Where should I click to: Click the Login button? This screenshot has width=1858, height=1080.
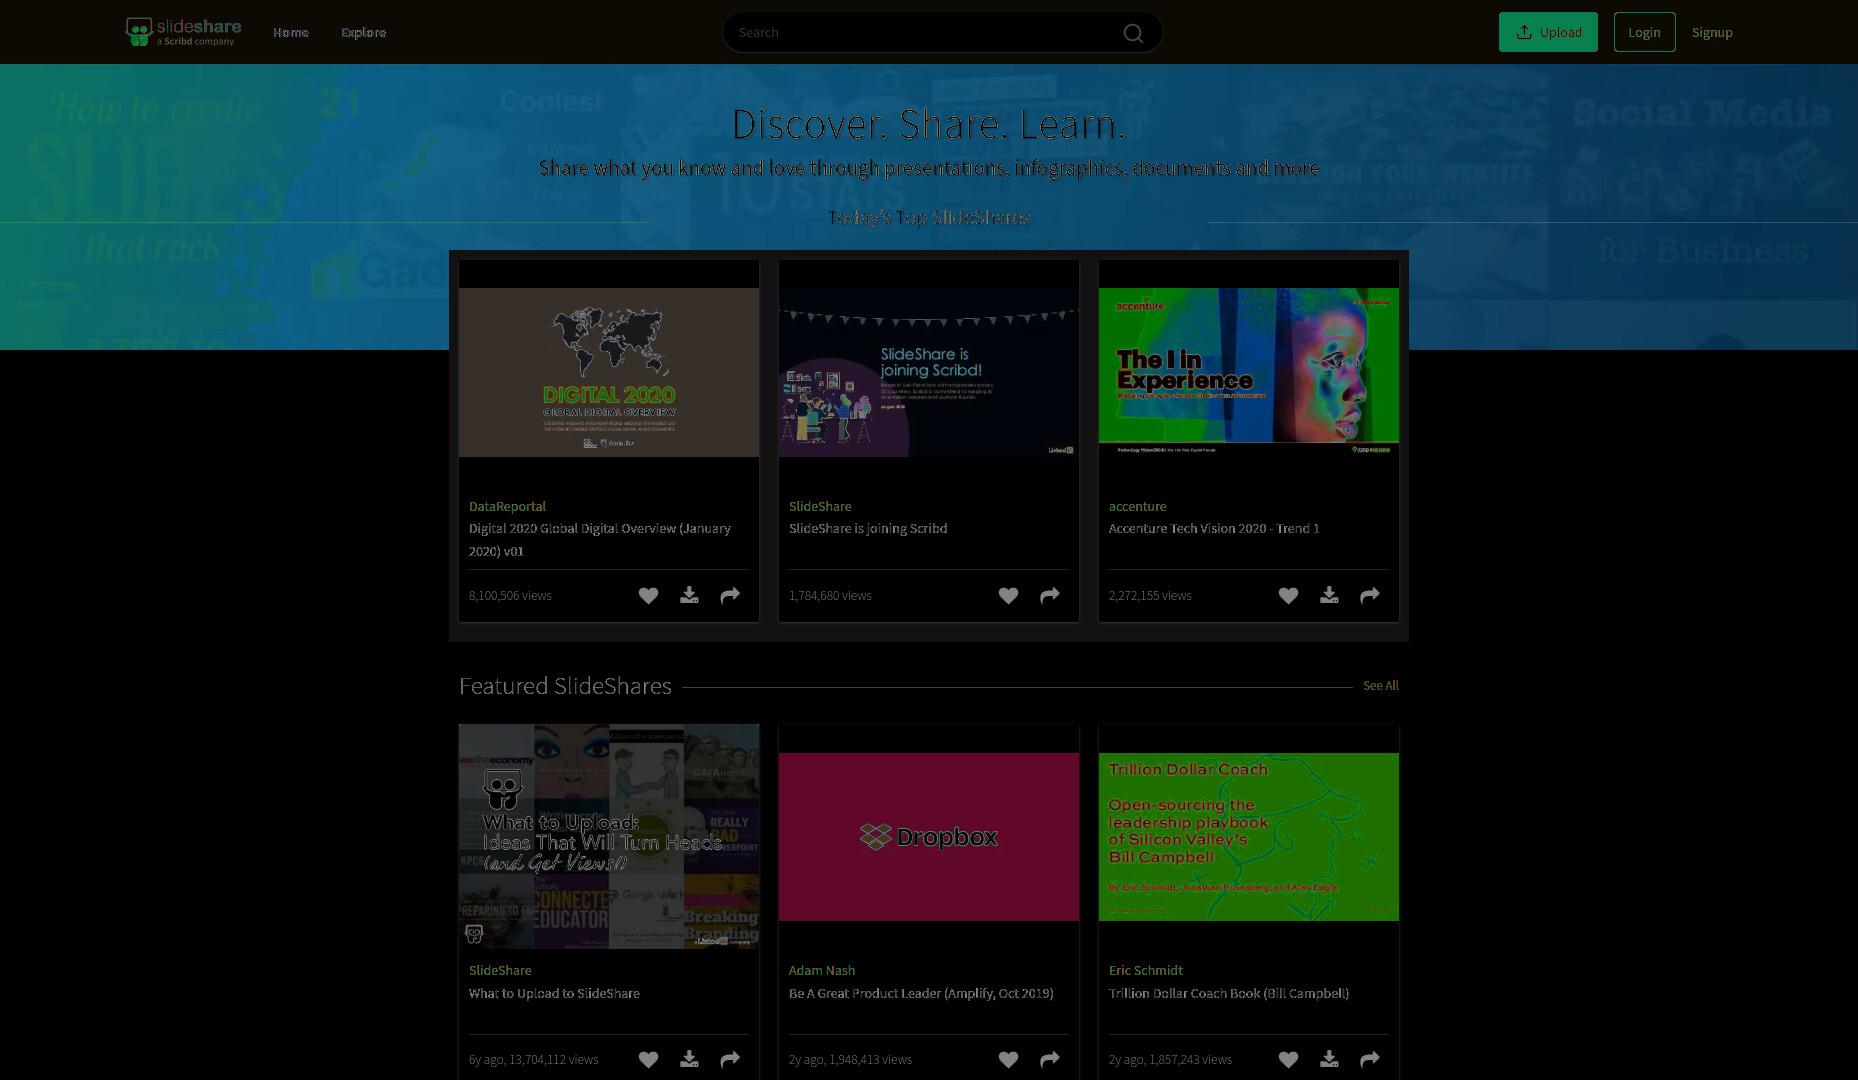(x=1644, y=32)
